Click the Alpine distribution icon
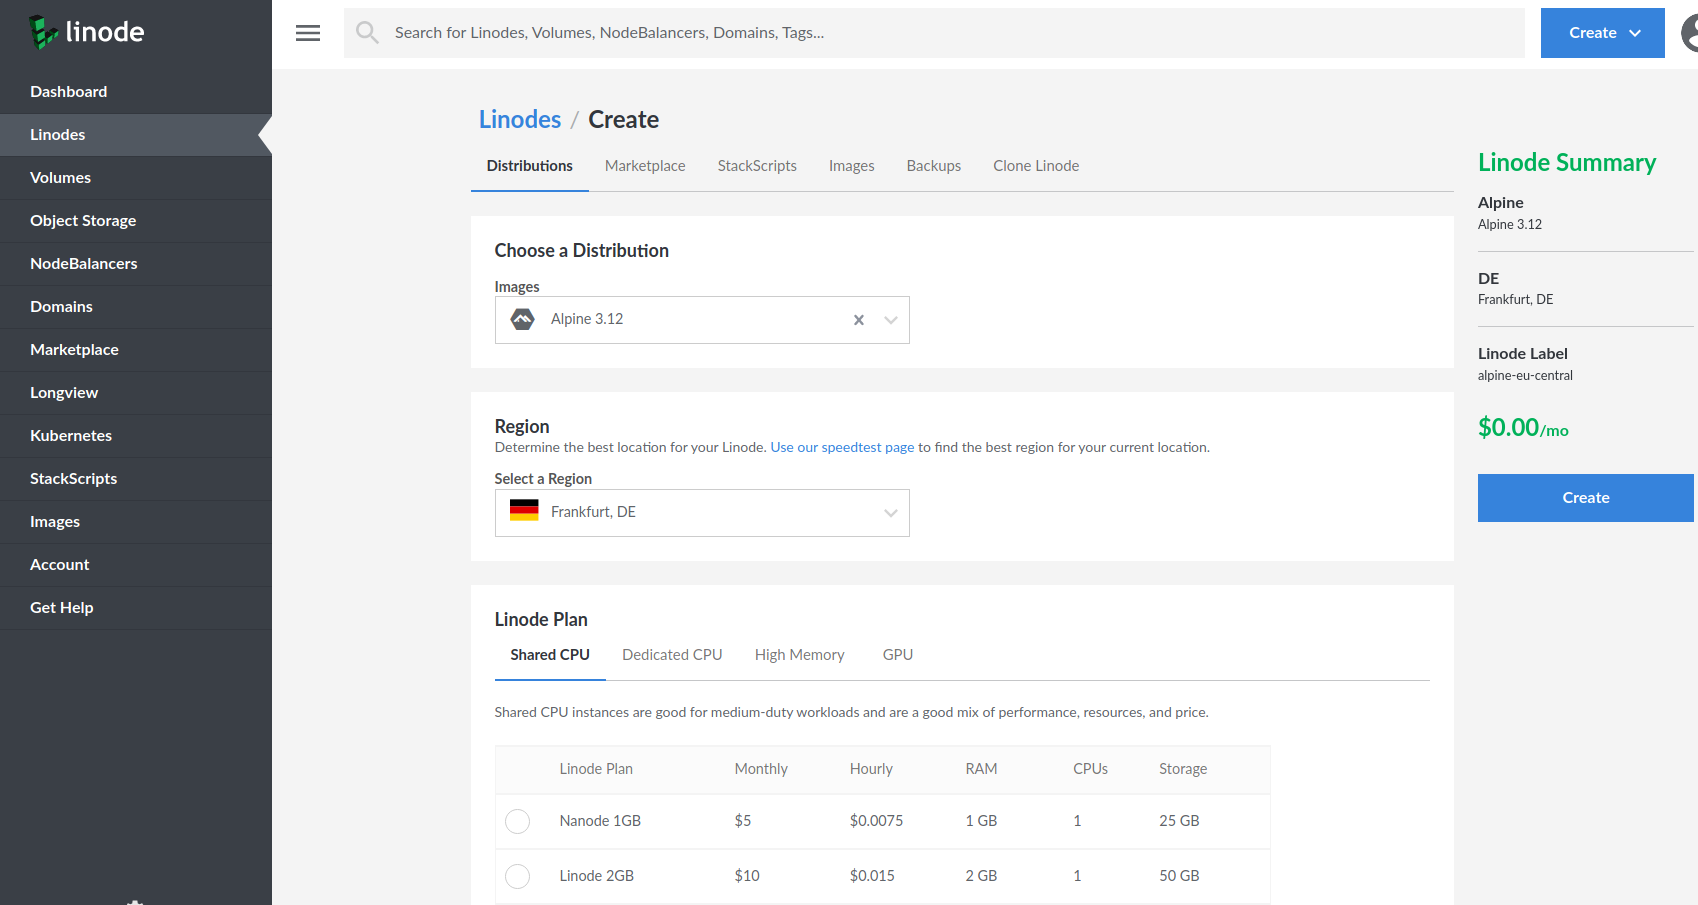The width and height of the screenshot is (1698, 905). (522, 319)
